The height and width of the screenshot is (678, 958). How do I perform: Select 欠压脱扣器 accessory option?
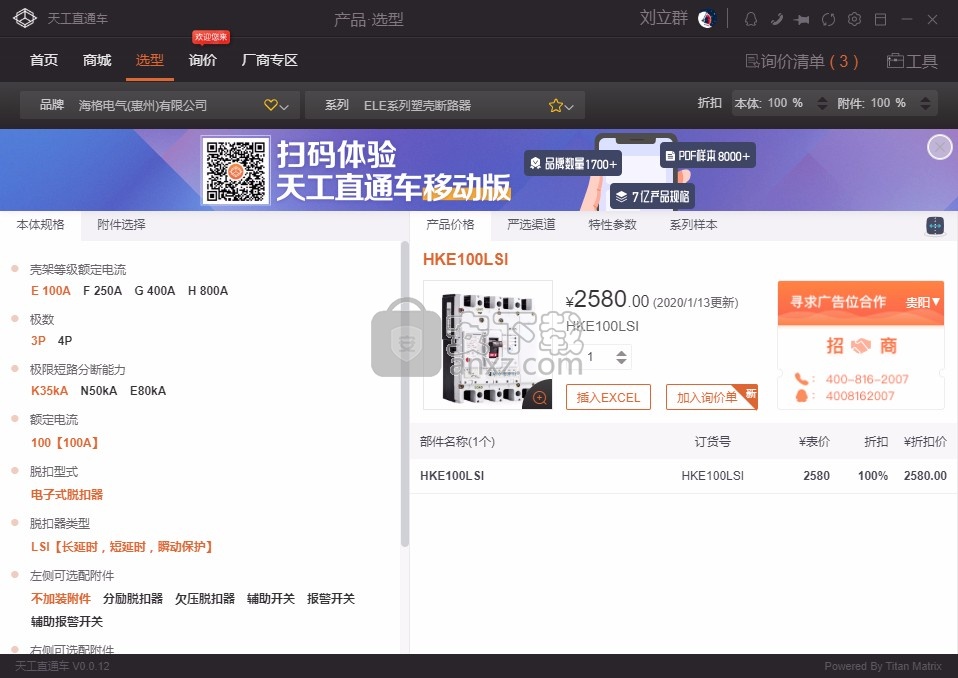(x=205, y=599)
